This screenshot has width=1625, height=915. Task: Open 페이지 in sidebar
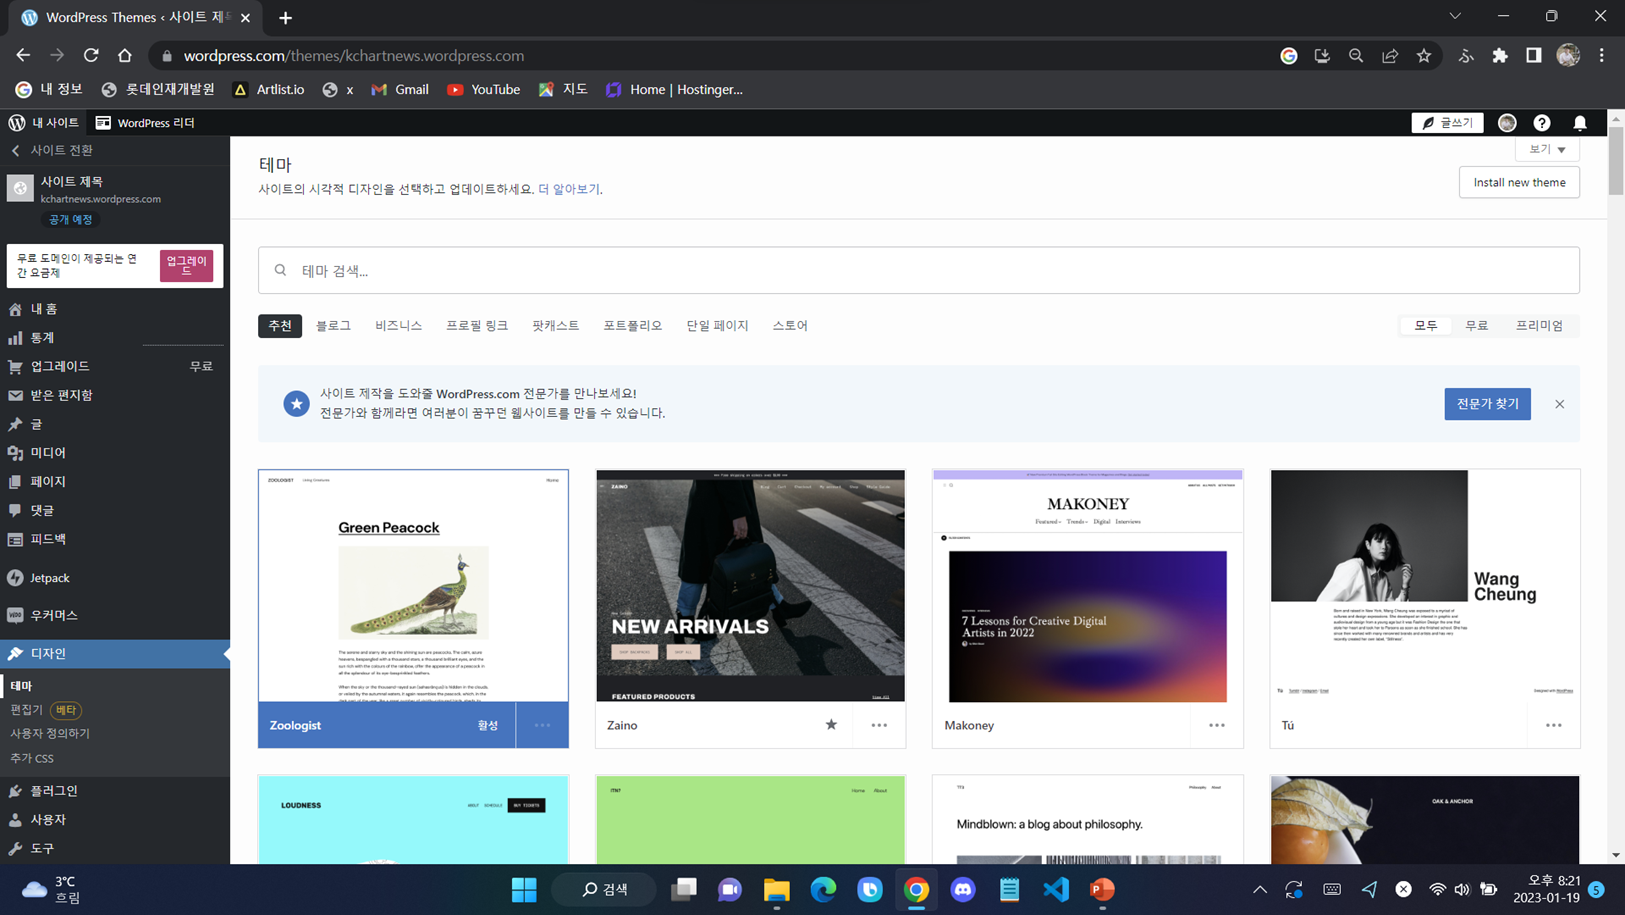pyautogui.click(x=115, y=481)
